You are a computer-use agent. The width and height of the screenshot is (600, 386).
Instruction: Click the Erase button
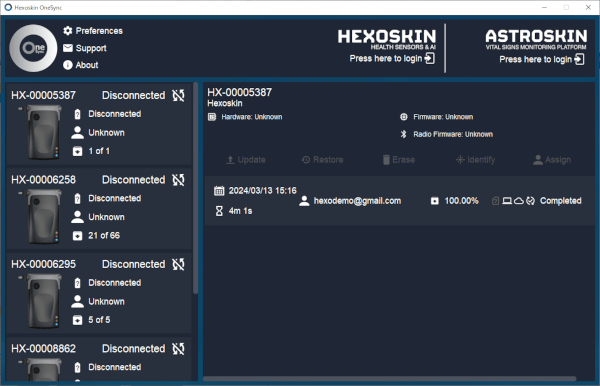coord(399,160)
